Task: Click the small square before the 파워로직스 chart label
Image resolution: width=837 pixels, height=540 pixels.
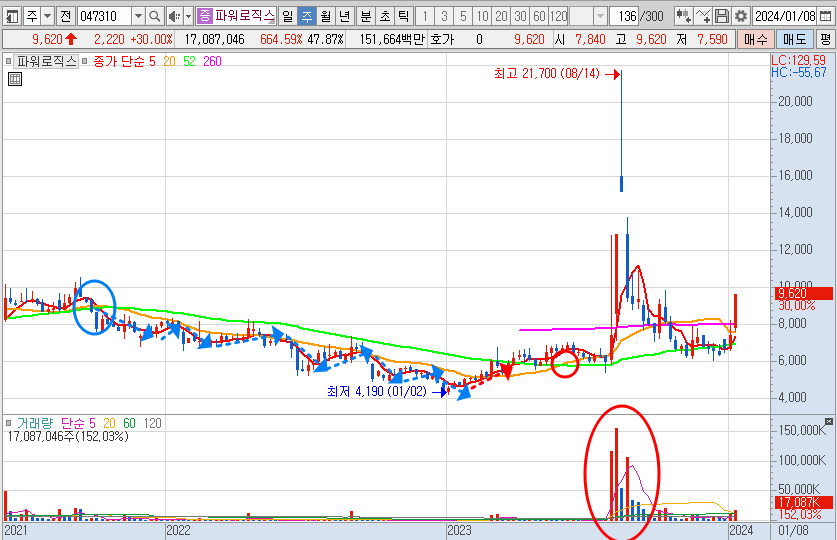Action: (9, 61)
